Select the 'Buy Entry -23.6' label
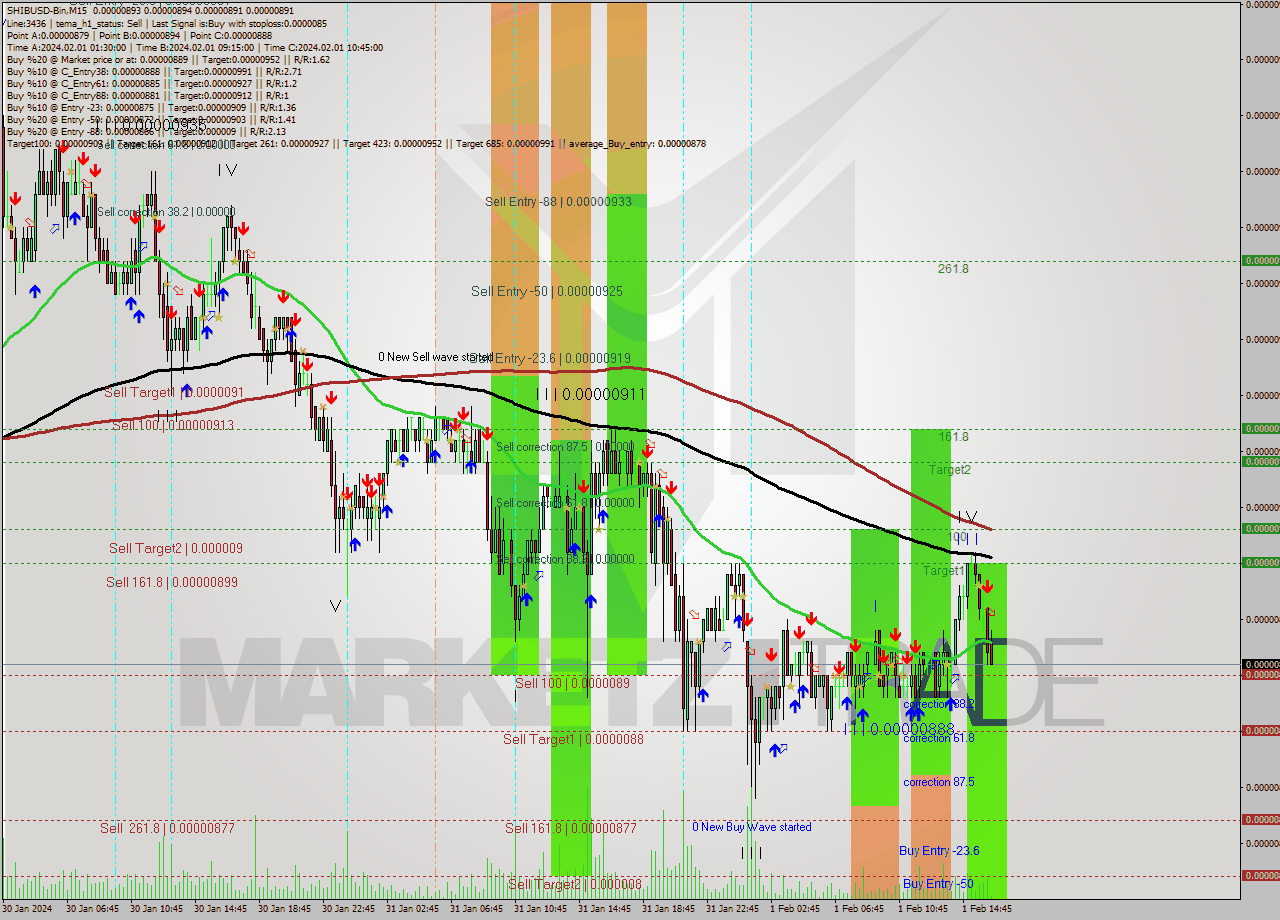The image size is (1280, 920). point(939,851)
